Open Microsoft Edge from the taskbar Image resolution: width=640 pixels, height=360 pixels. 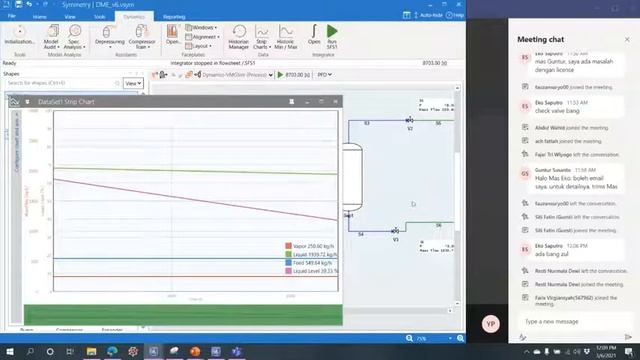tap(112, 351)
